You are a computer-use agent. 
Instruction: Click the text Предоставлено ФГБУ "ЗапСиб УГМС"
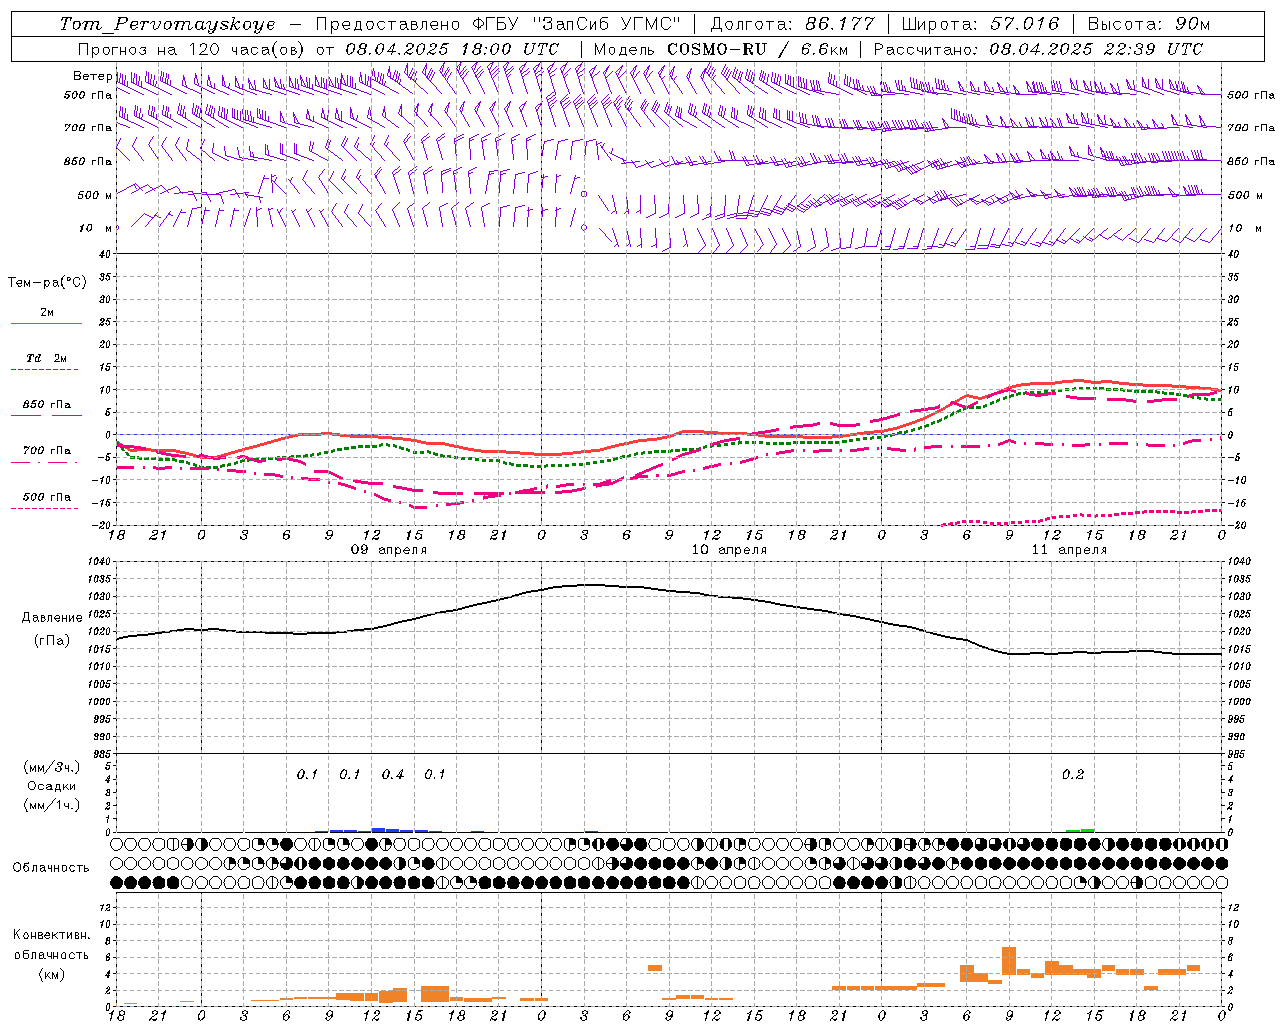point(497,24)
